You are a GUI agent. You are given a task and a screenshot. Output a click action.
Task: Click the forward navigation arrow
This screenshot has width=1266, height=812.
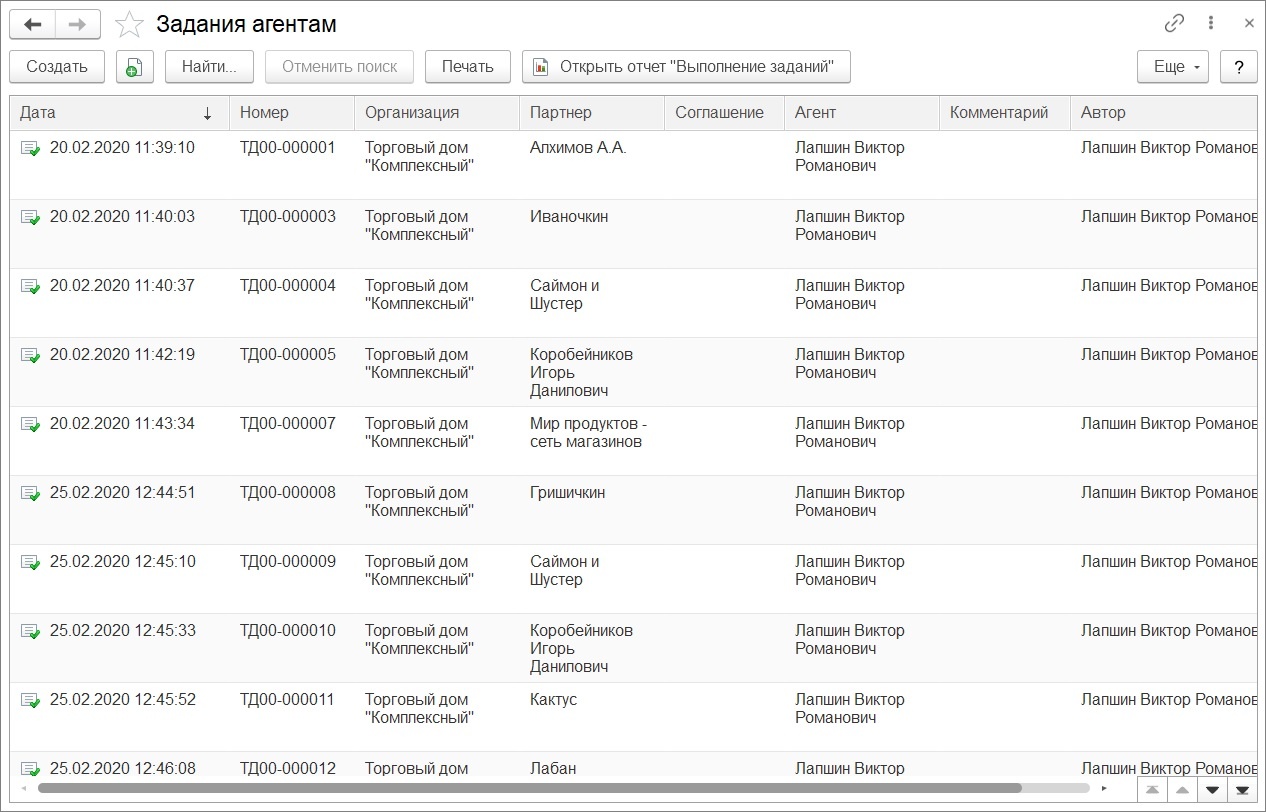pos(78,24)
